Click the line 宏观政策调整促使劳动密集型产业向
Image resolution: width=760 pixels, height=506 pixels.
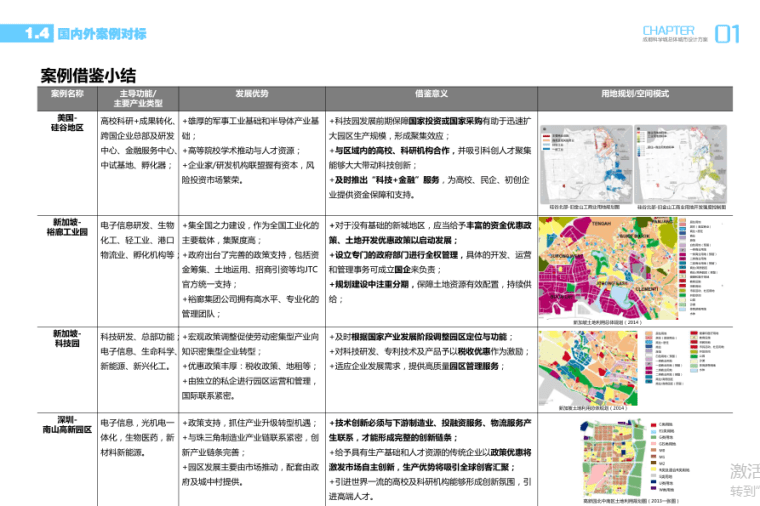(251, 337)
